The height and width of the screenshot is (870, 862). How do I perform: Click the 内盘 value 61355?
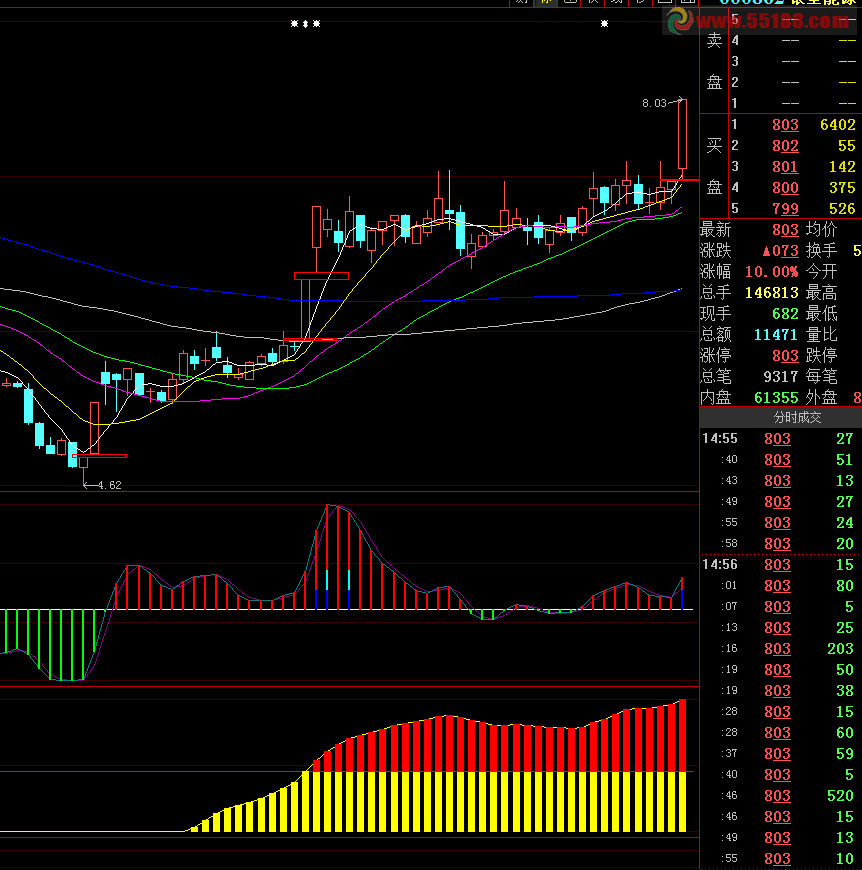(775, 398)
